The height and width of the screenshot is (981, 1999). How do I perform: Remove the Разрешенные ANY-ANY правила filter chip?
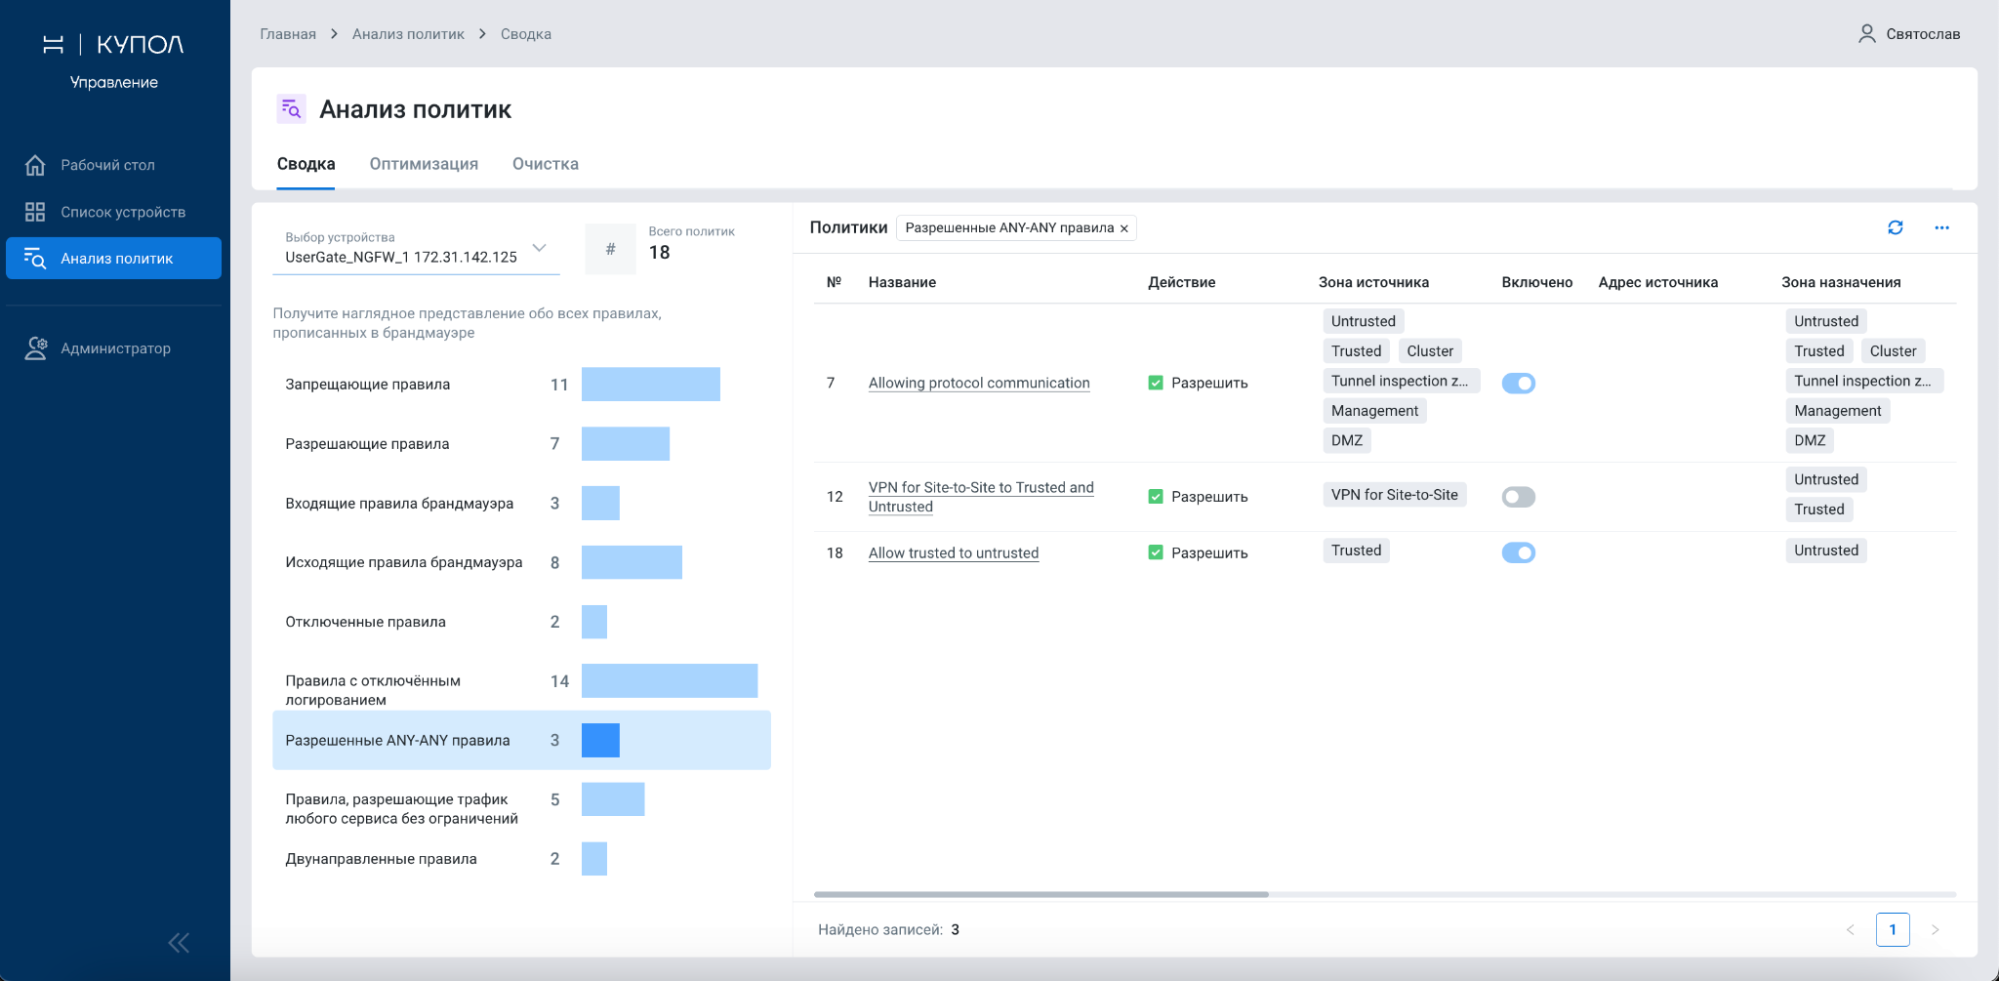1124,229
